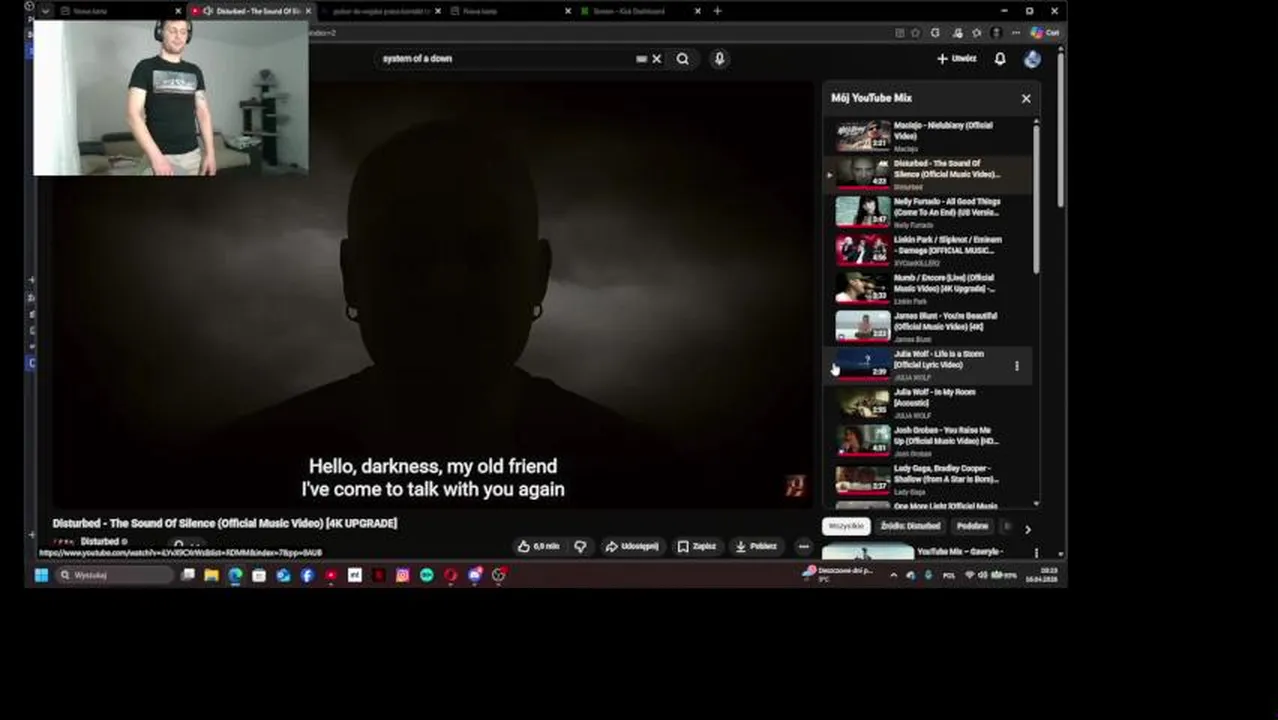Image resolution: width=1278 pixels, height=720 pixels.
Task: Play Maciejo - Nielubiany from the mix
Action: click(929, 136)
